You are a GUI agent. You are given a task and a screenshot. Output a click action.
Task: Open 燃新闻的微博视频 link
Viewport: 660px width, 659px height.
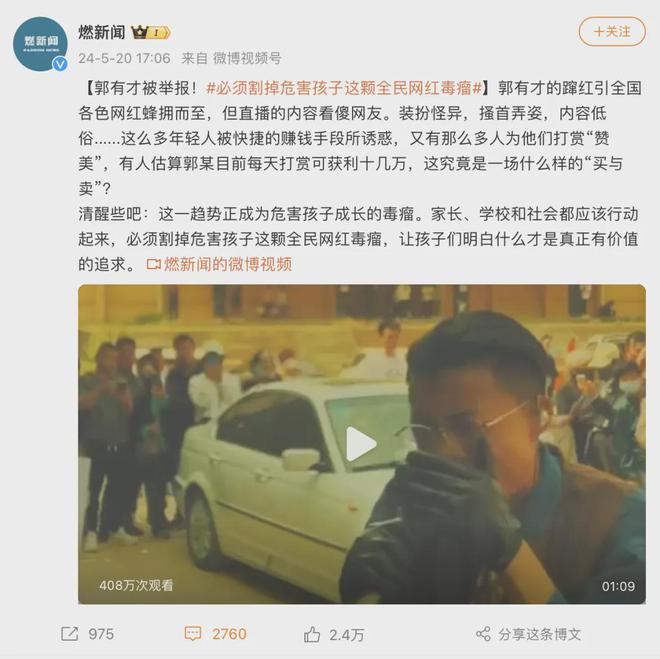pyautogui.click(x=228, y=264)
